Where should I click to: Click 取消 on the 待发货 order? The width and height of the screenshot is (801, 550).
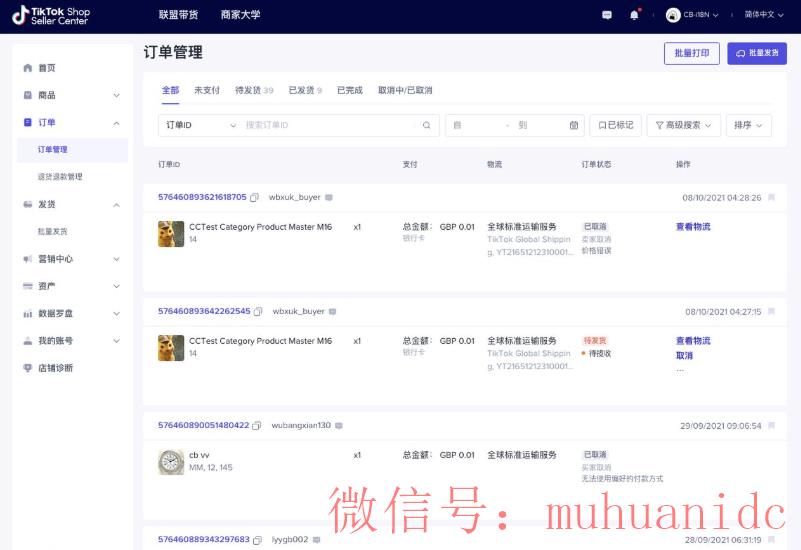point(685,355)
